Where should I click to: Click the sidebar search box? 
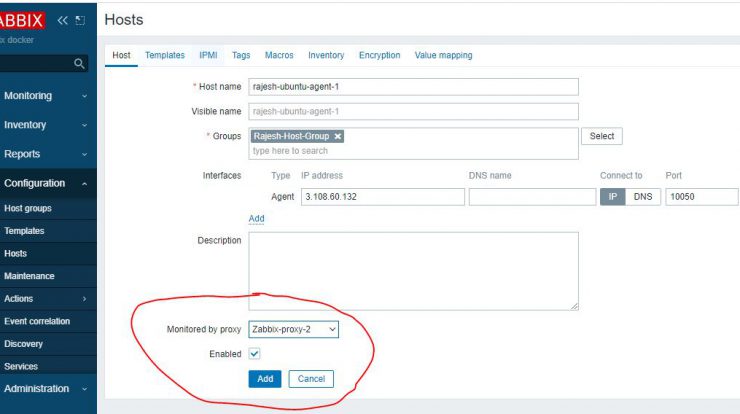pyautogui.click(x=43, y=63)
